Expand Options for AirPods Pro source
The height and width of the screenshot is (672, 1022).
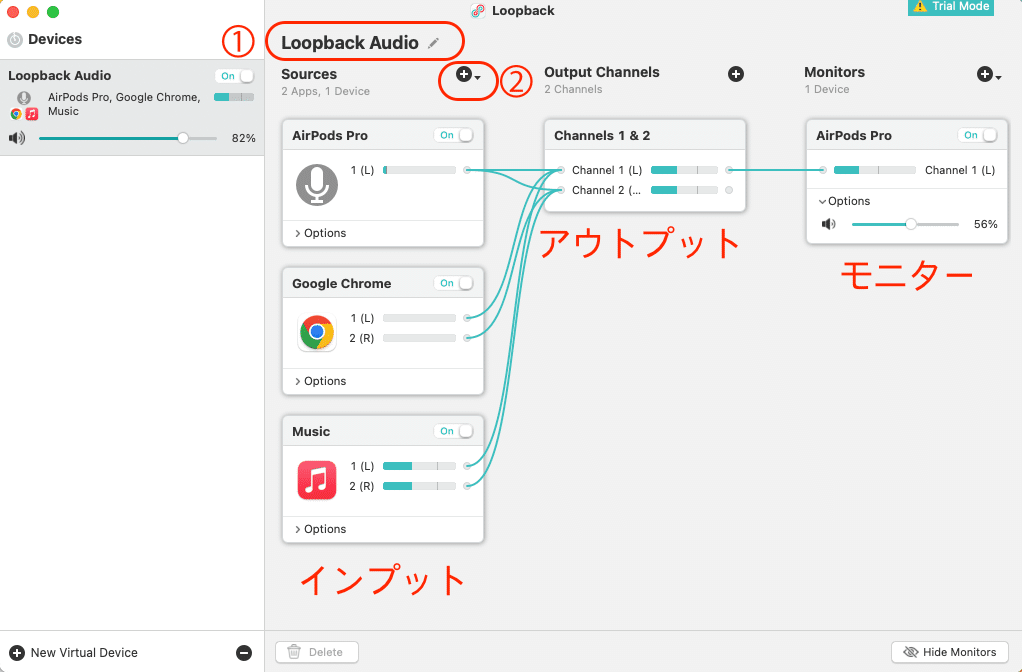click(x=320, y=233)
